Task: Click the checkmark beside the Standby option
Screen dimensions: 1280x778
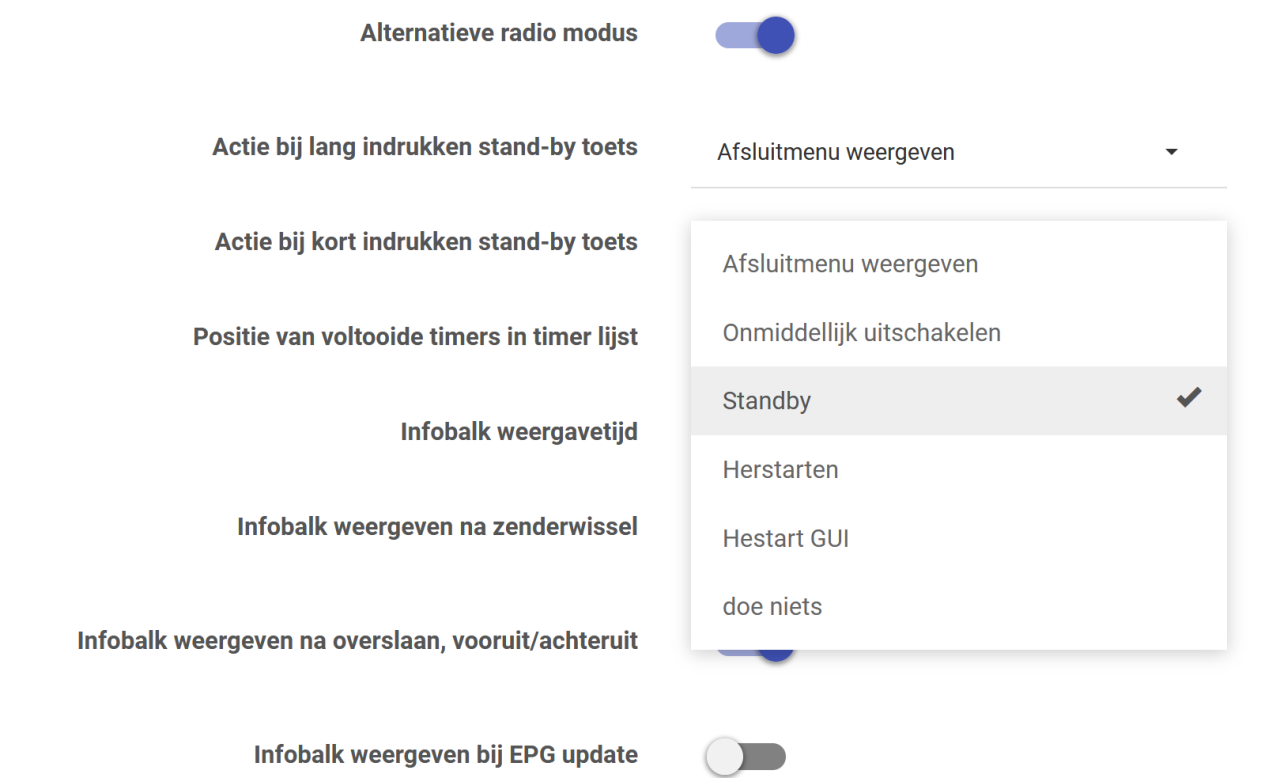Action: pyautogui.click(x=1188, y=398)
